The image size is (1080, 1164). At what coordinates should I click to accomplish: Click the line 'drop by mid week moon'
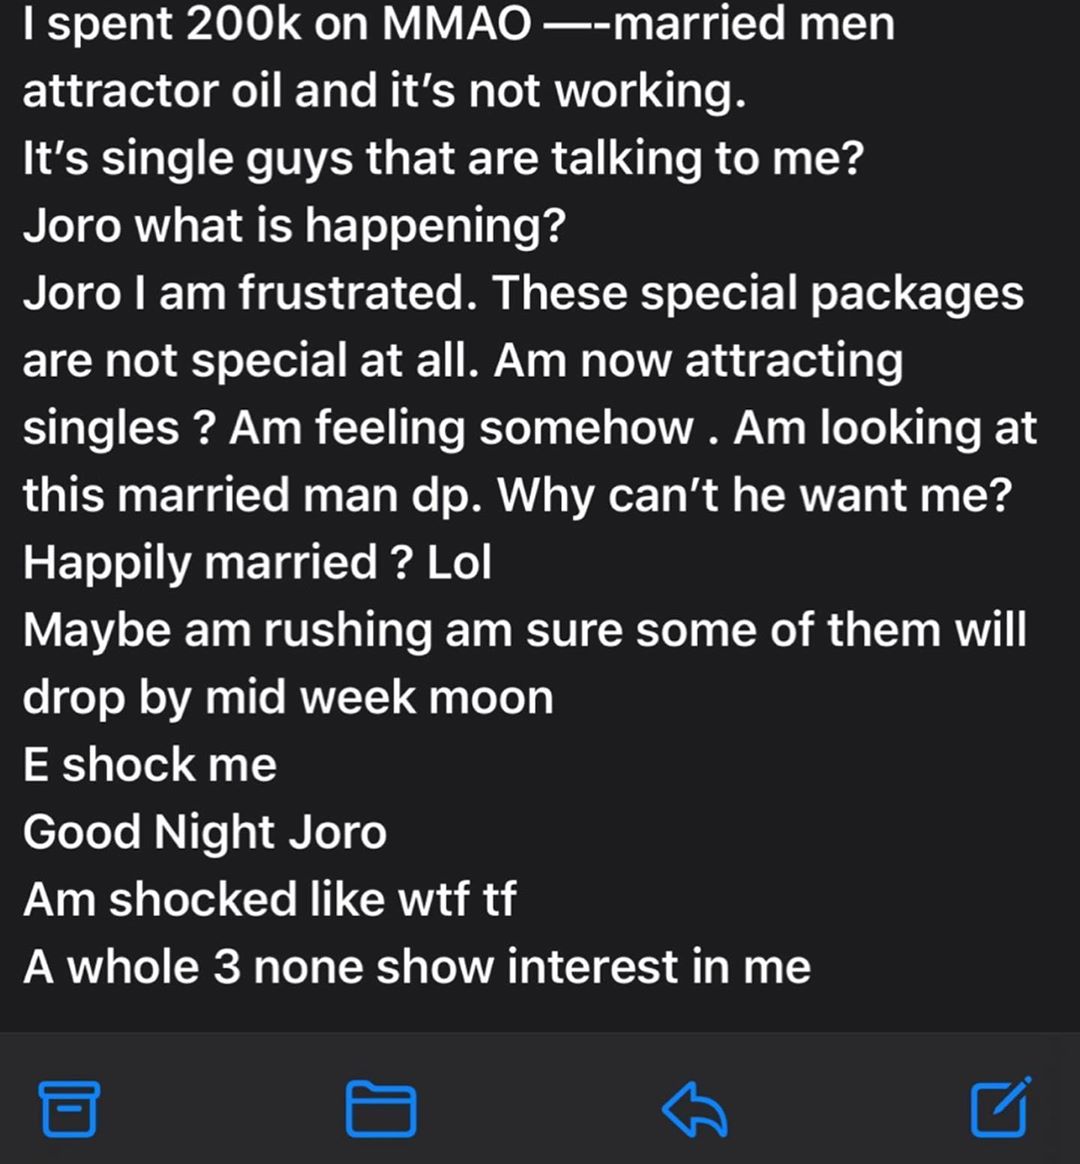(288, 698)
